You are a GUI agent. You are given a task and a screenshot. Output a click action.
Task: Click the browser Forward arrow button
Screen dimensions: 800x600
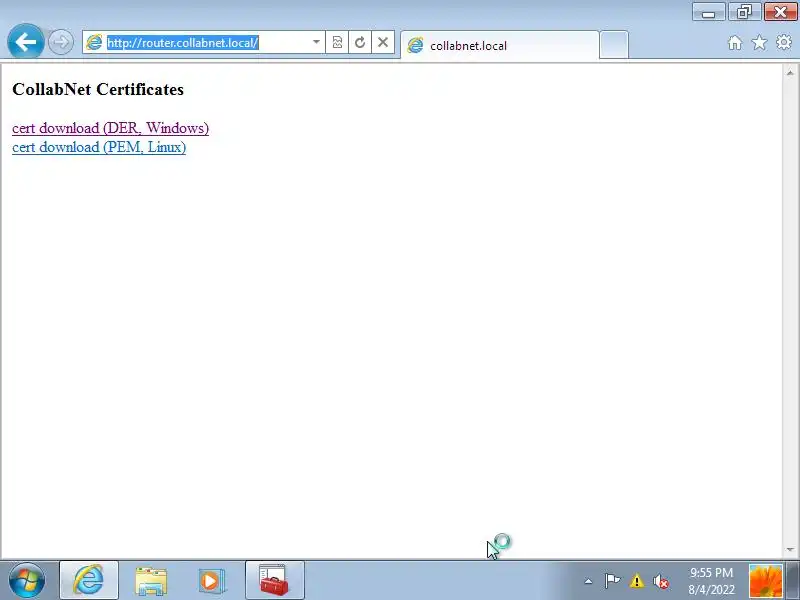pyautogui.click(x=61, y=42)
